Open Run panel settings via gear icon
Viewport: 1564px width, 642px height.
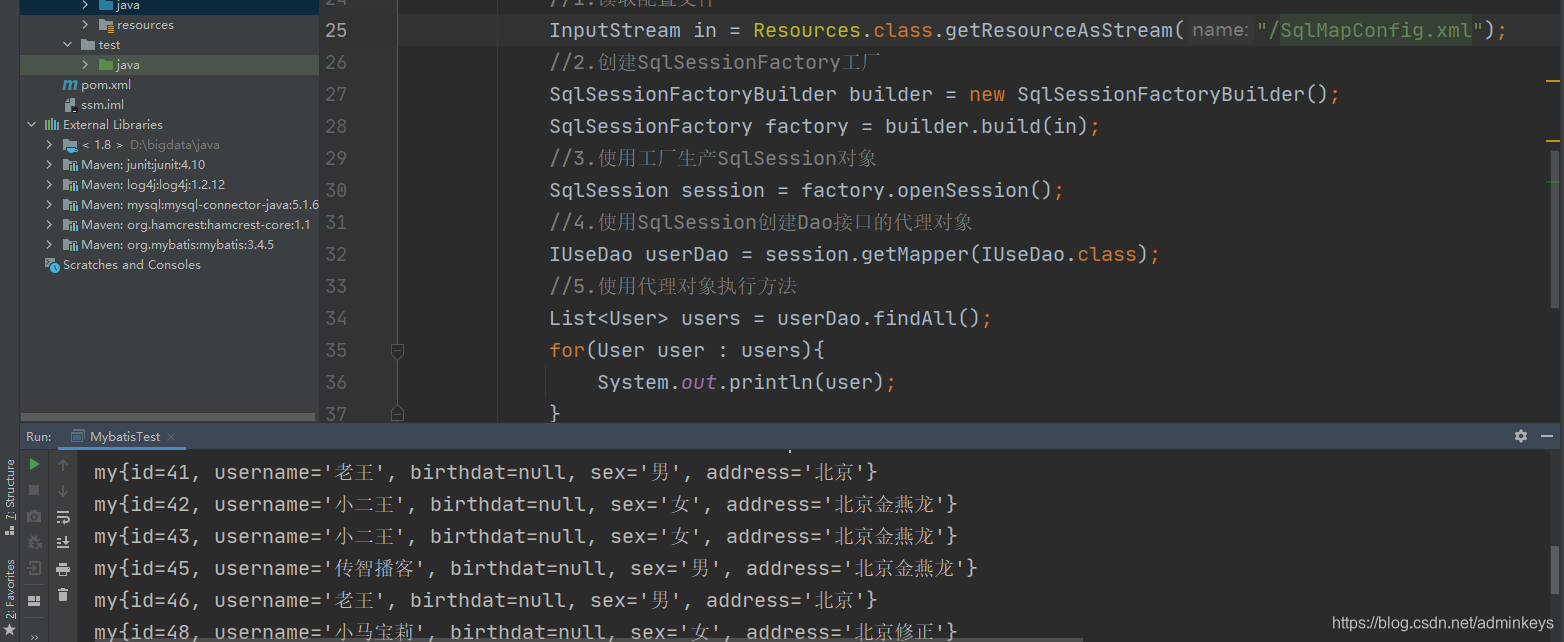1521,436
